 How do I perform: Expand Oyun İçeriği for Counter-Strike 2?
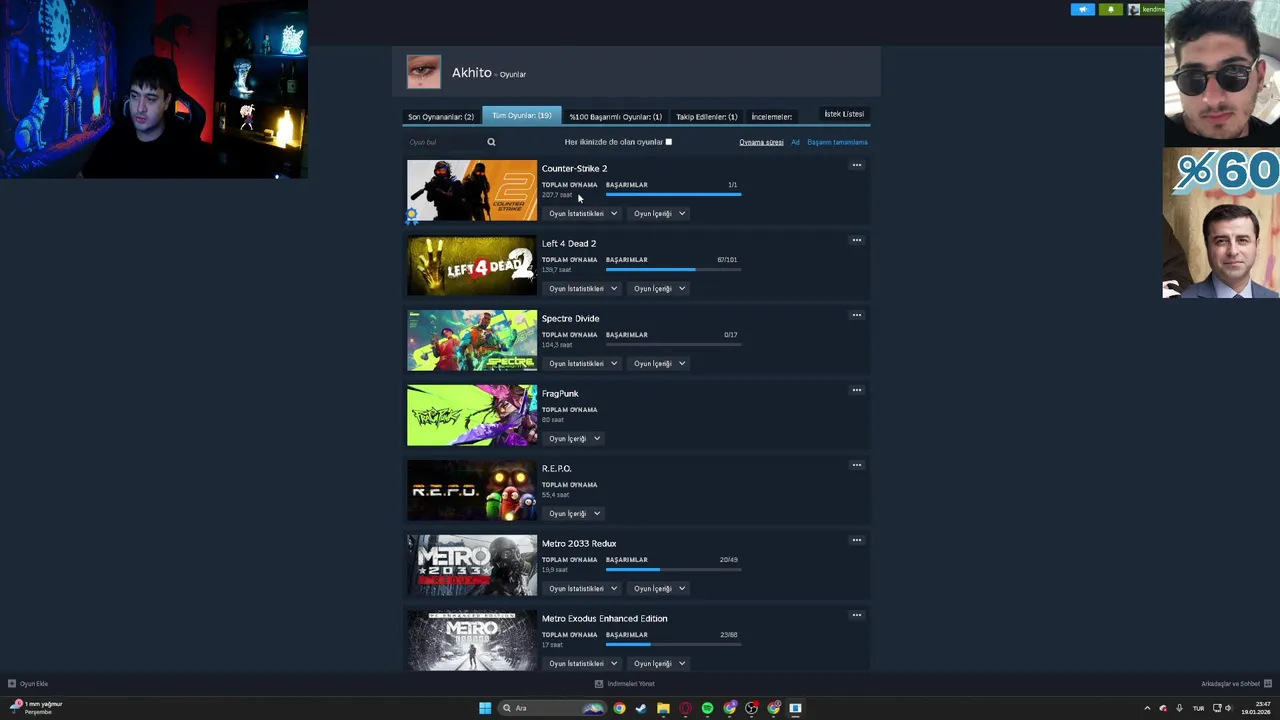coord(658,213)
